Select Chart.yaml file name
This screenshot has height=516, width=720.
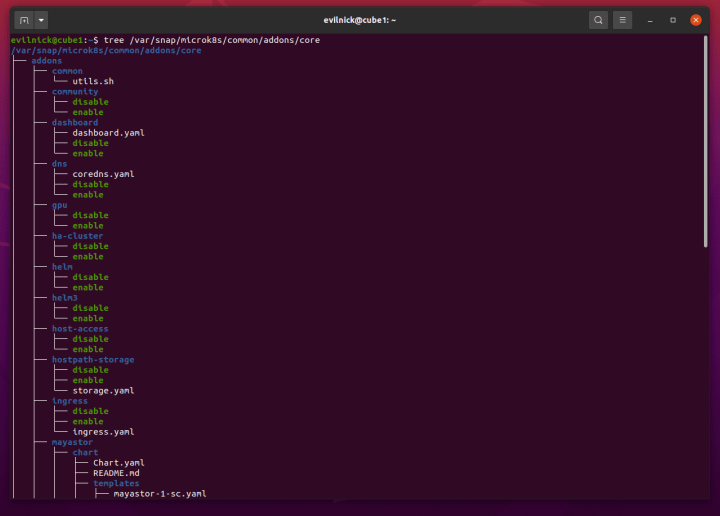pyautogui.click(x=118, y=463)
